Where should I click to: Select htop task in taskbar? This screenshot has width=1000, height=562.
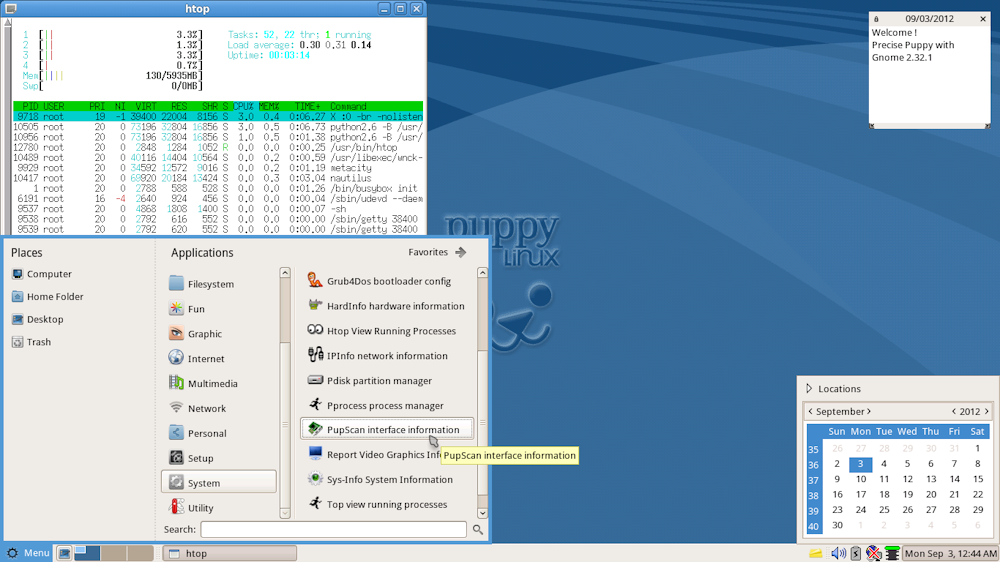pos(230,553)
